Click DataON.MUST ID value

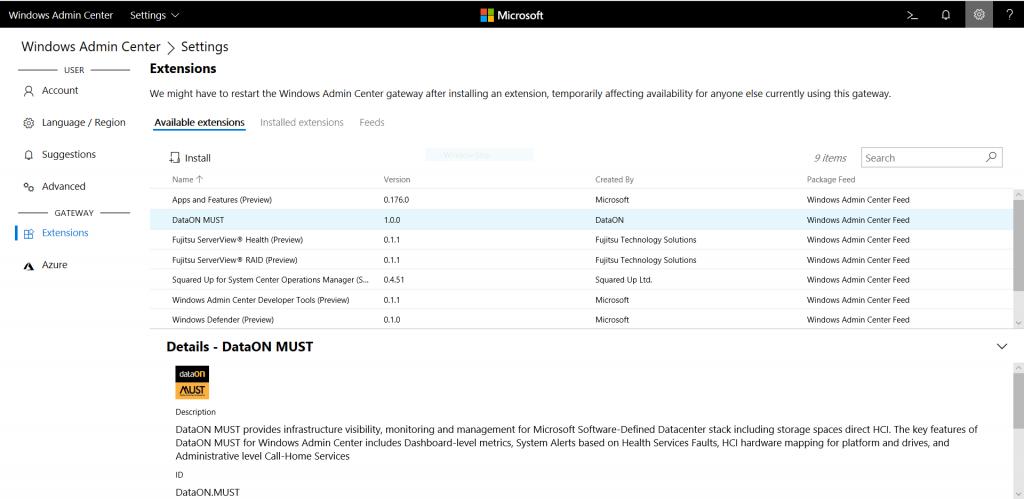207,492
